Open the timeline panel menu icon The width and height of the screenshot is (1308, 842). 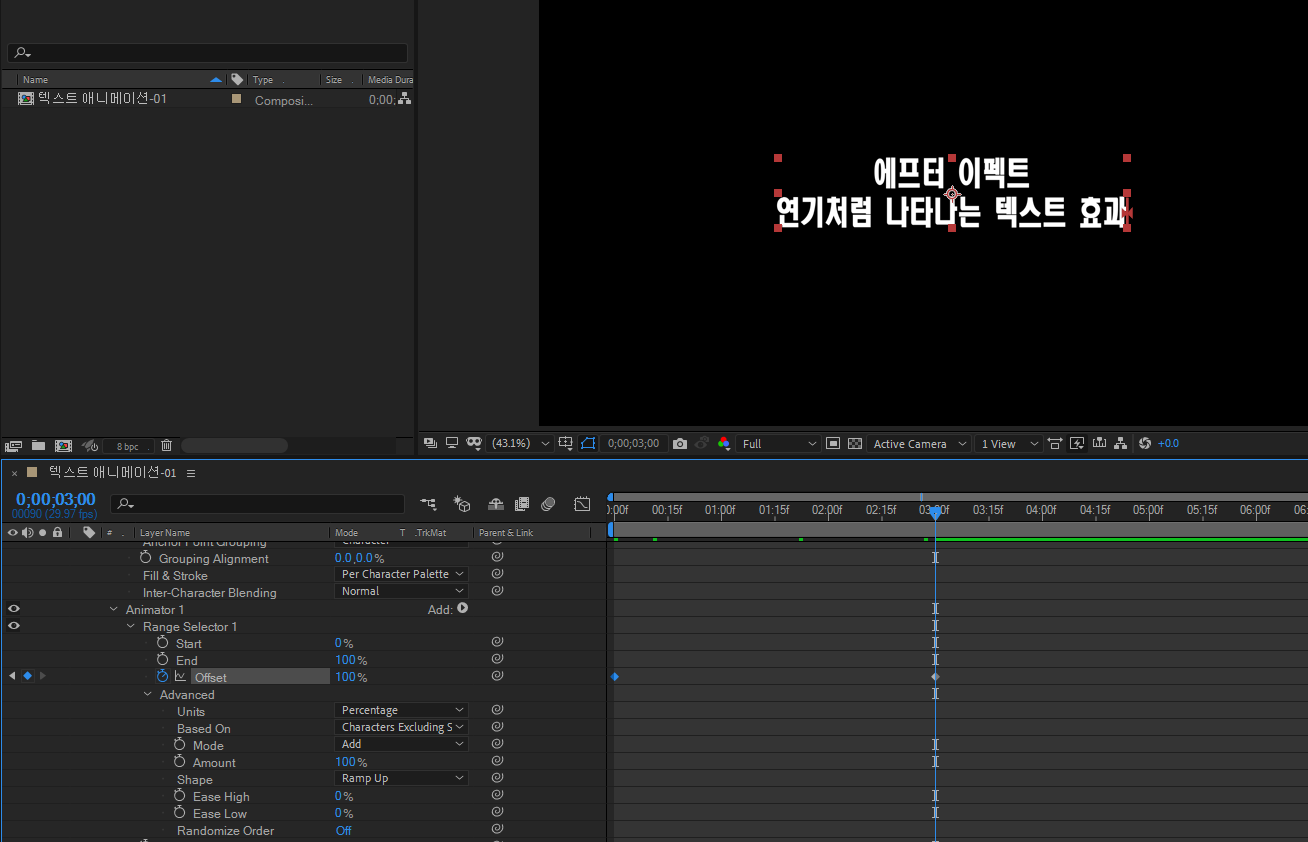191,473
